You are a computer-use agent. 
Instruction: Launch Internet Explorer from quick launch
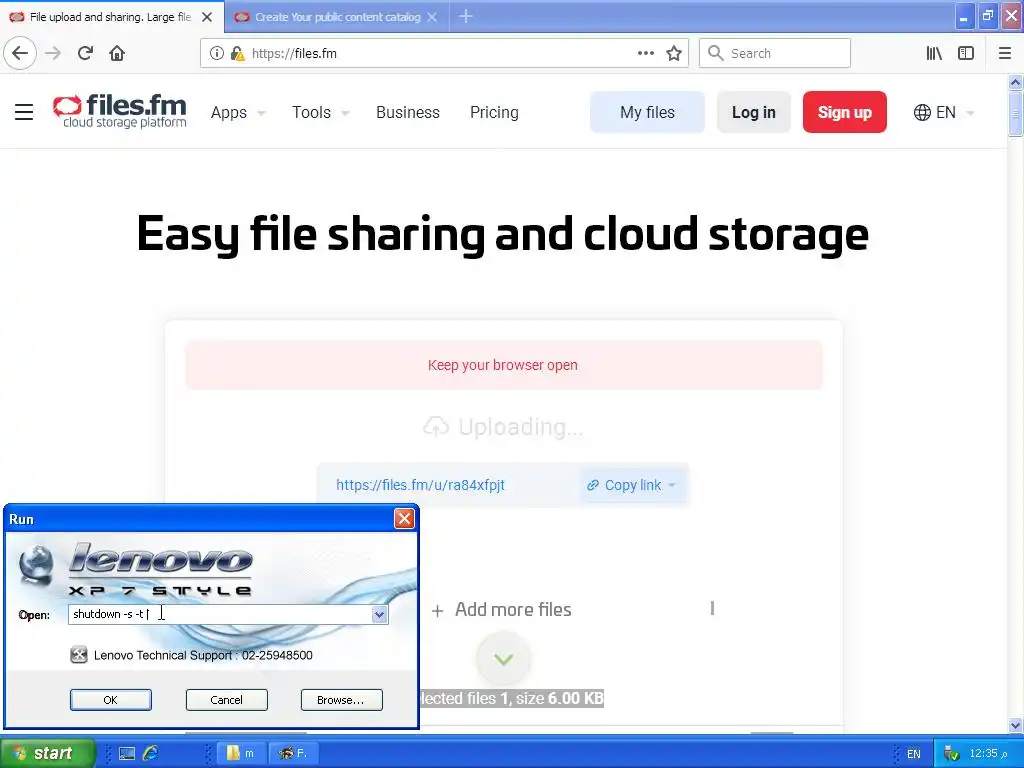(x=150, y=754)
